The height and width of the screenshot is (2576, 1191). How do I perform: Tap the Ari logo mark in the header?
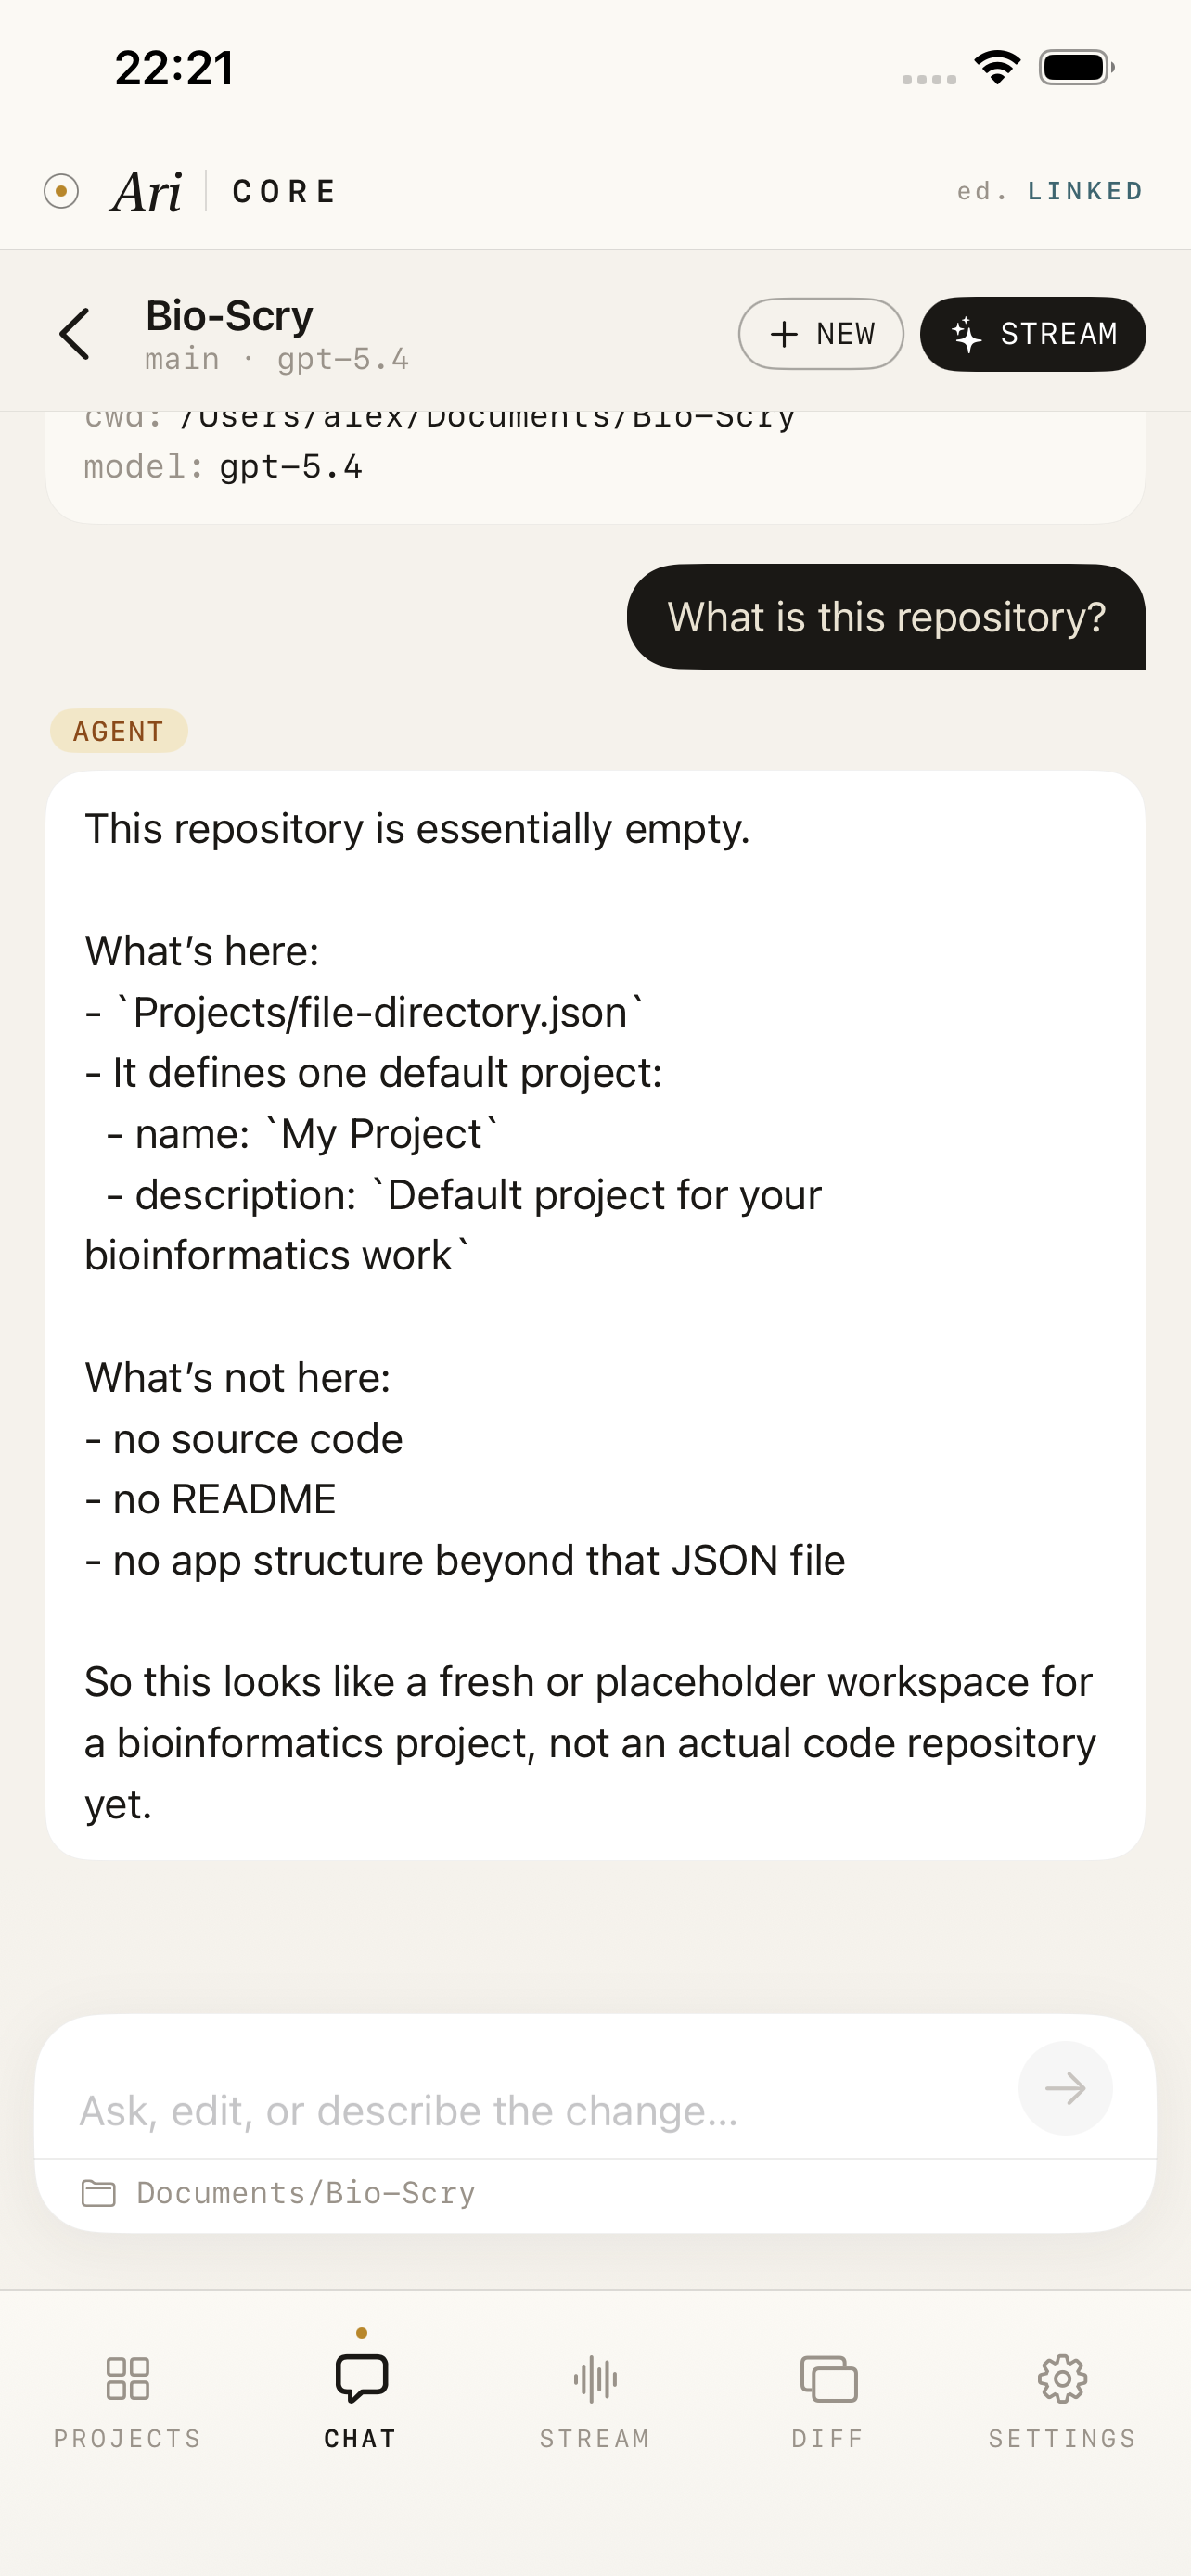pos(146,191)
